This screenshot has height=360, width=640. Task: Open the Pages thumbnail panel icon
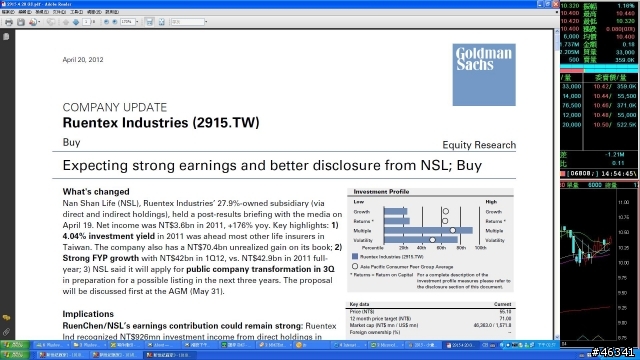6,37
